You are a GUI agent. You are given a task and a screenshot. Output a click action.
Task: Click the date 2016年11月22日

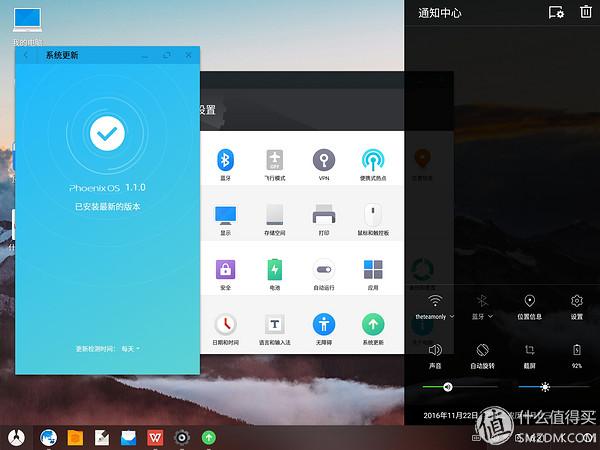(x=450, y=416)
